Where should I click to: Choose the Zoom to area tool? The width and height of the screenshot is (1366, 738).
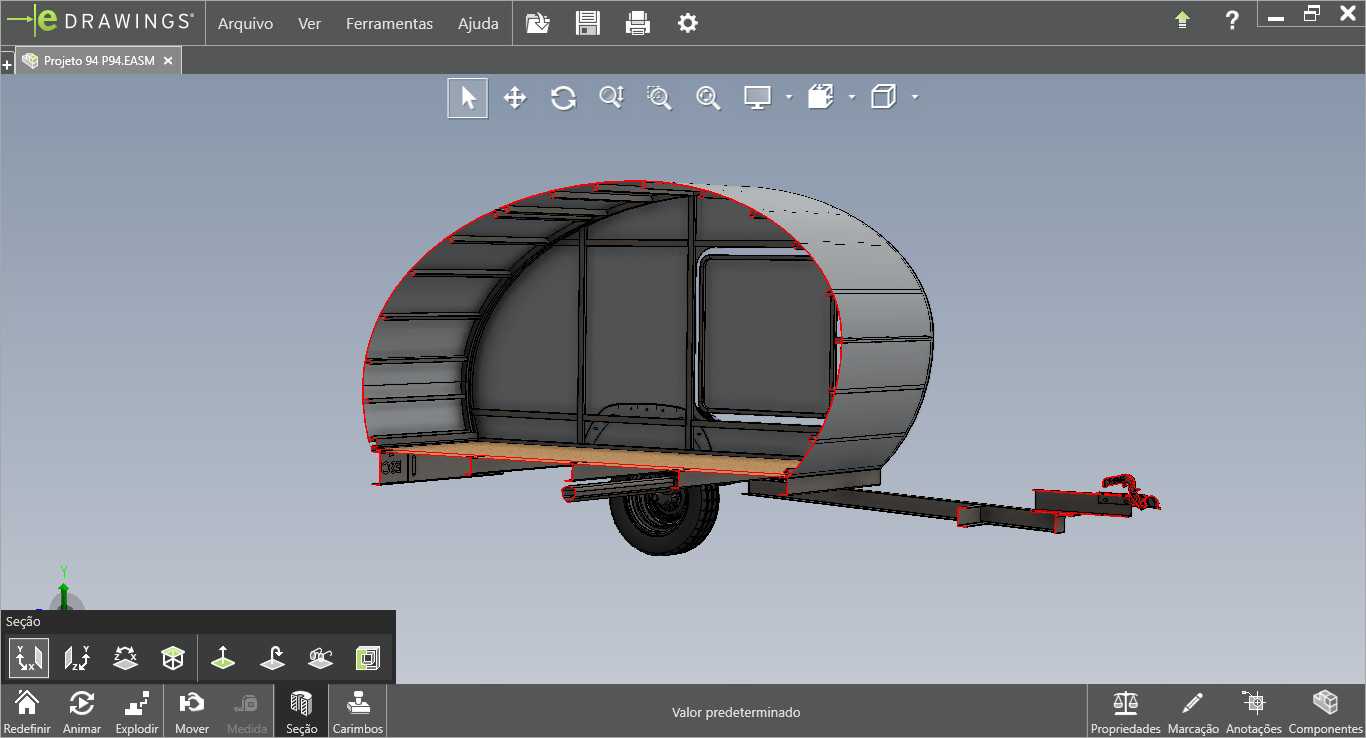click(659, 97)
